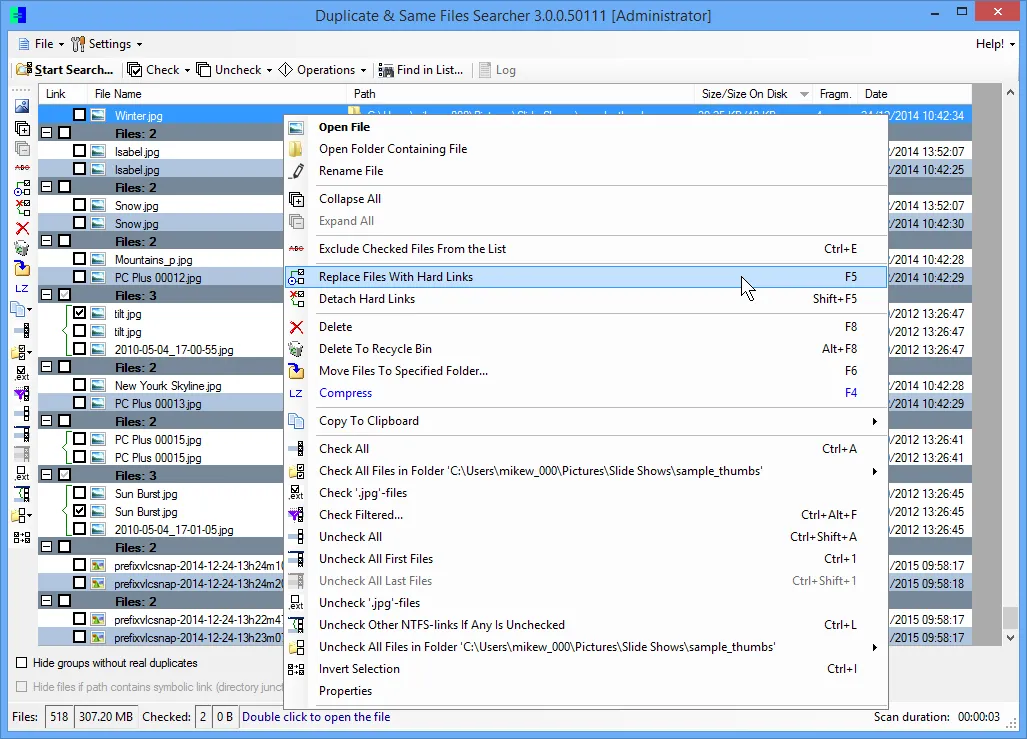Click the LZ Compress icon in context menu

click(296, 393)
